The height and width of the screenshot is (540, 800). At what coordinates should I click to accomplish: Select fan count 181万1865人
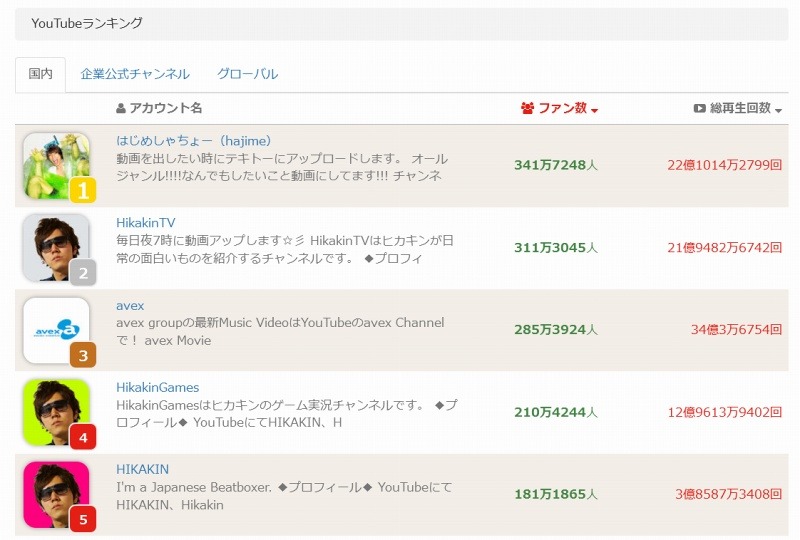pyautogui.click(x=556, y=494)
